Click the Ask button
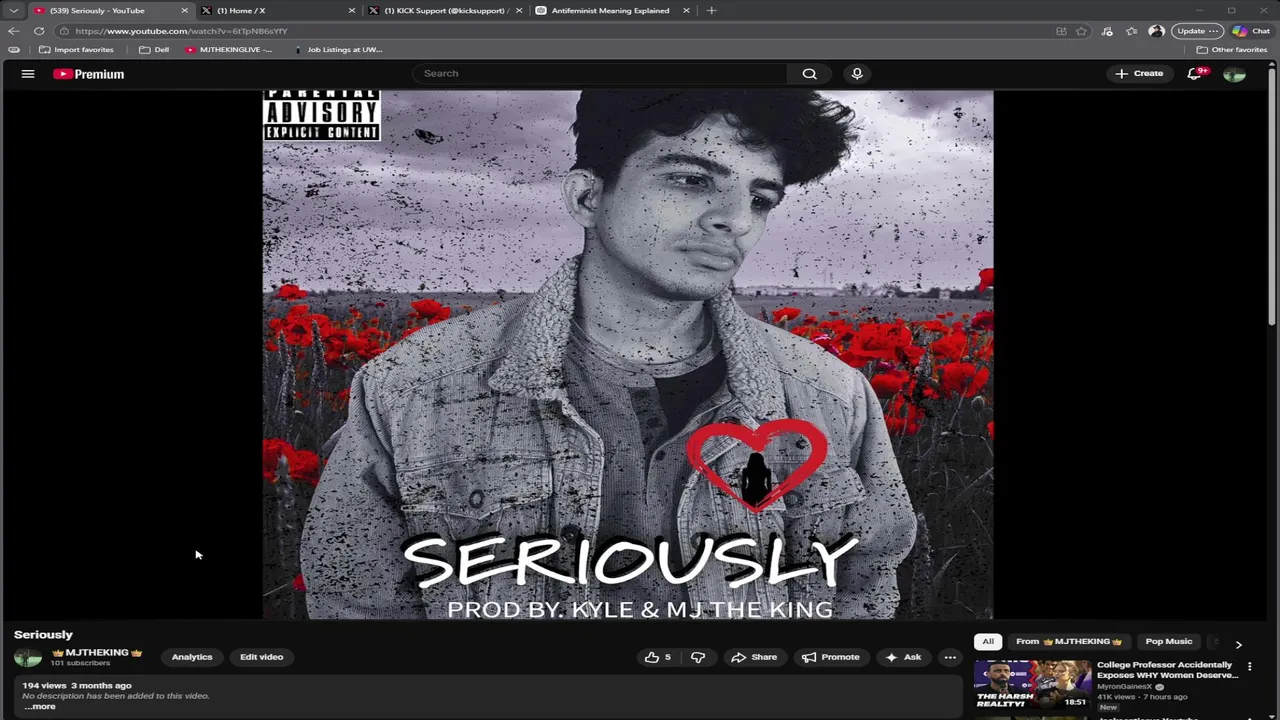This screenshot has height=720, width=1280. 903,657
